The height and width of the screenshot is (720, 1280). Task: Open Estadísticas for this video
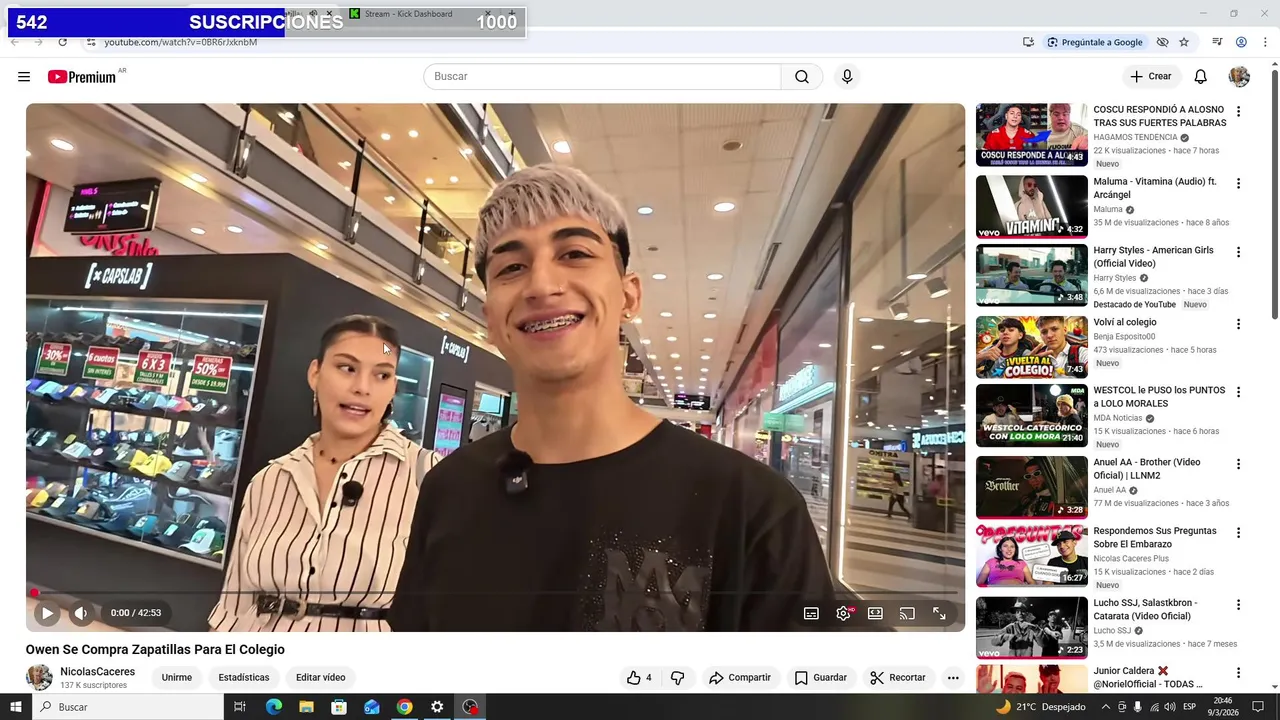244,678
